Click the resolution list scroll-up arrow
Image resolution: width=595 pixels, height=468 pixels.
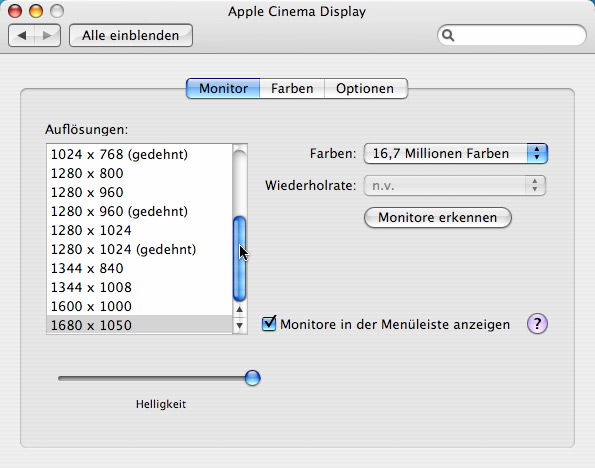click(239, 309)
